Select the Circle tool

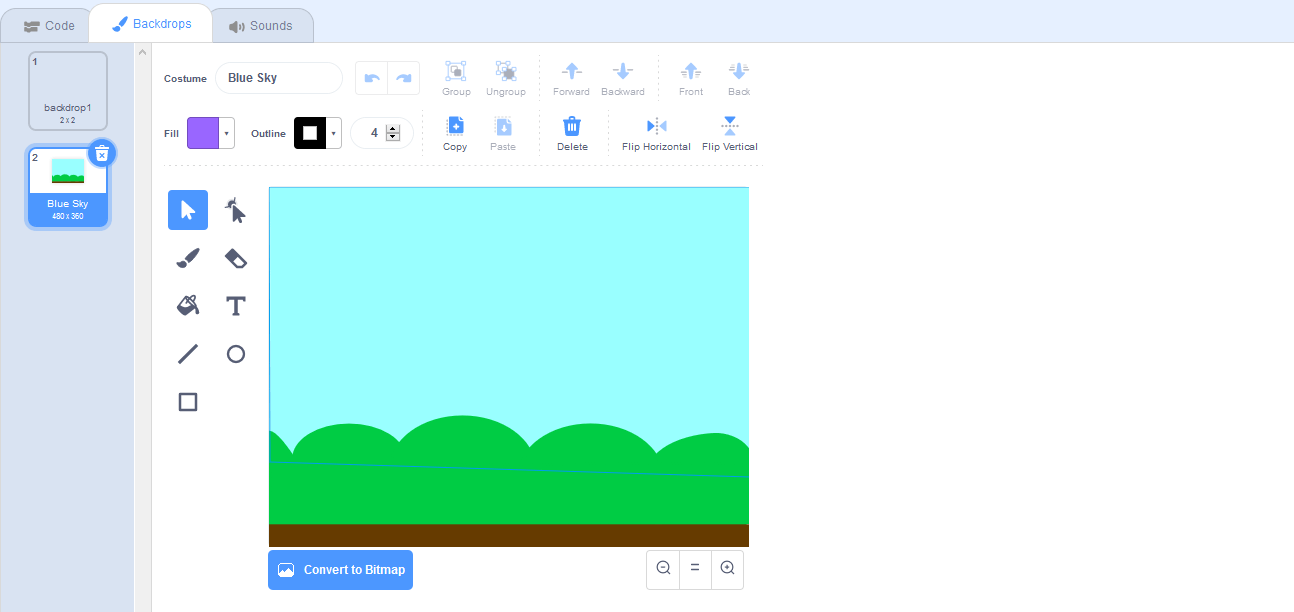coord(235,353)
